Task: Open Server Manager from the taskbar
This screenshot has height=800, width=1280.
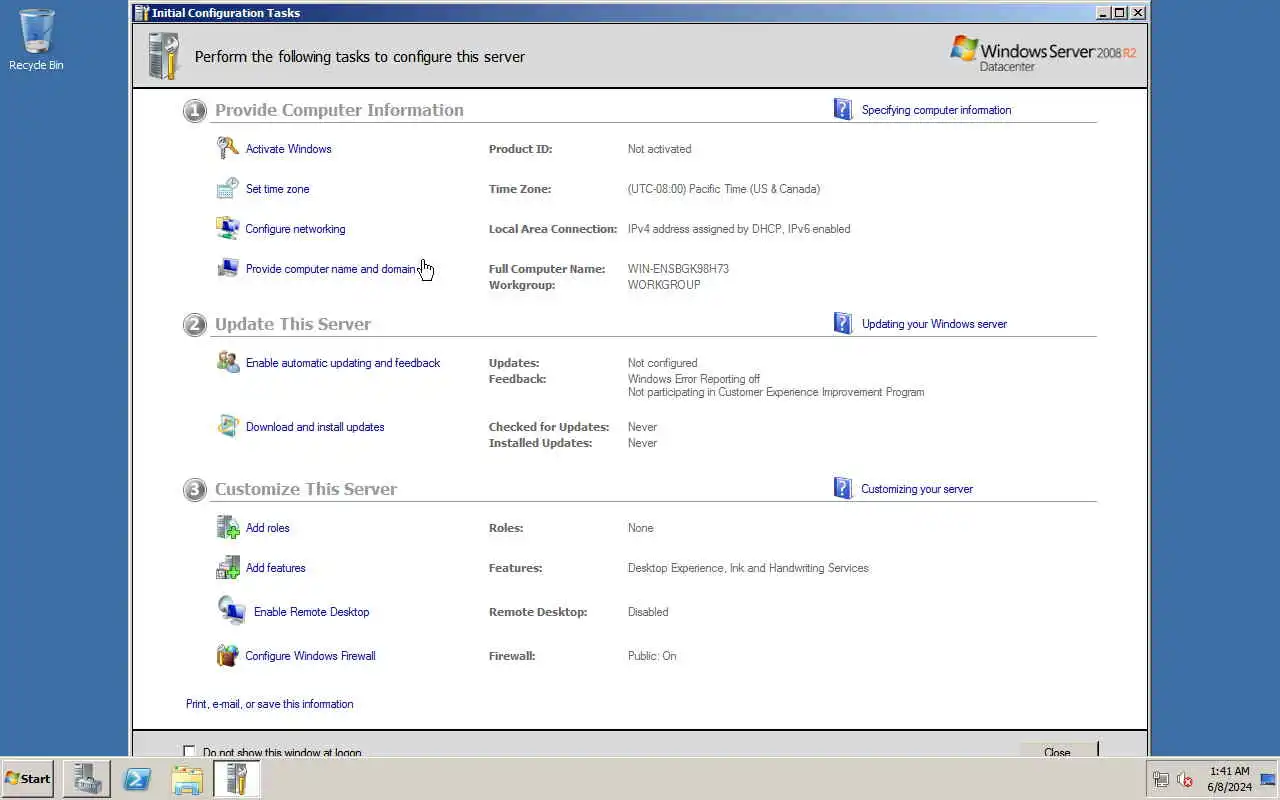Action: [x=87, y=779]
